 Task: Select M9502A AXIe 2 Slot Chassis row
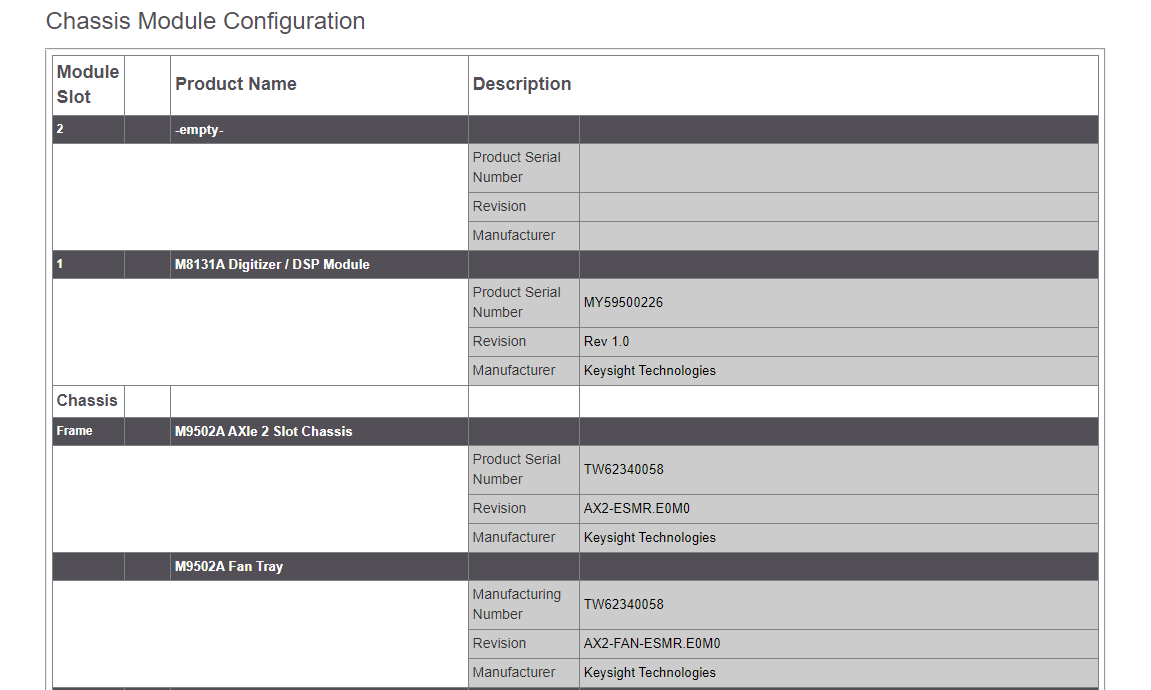pos(576,432)
